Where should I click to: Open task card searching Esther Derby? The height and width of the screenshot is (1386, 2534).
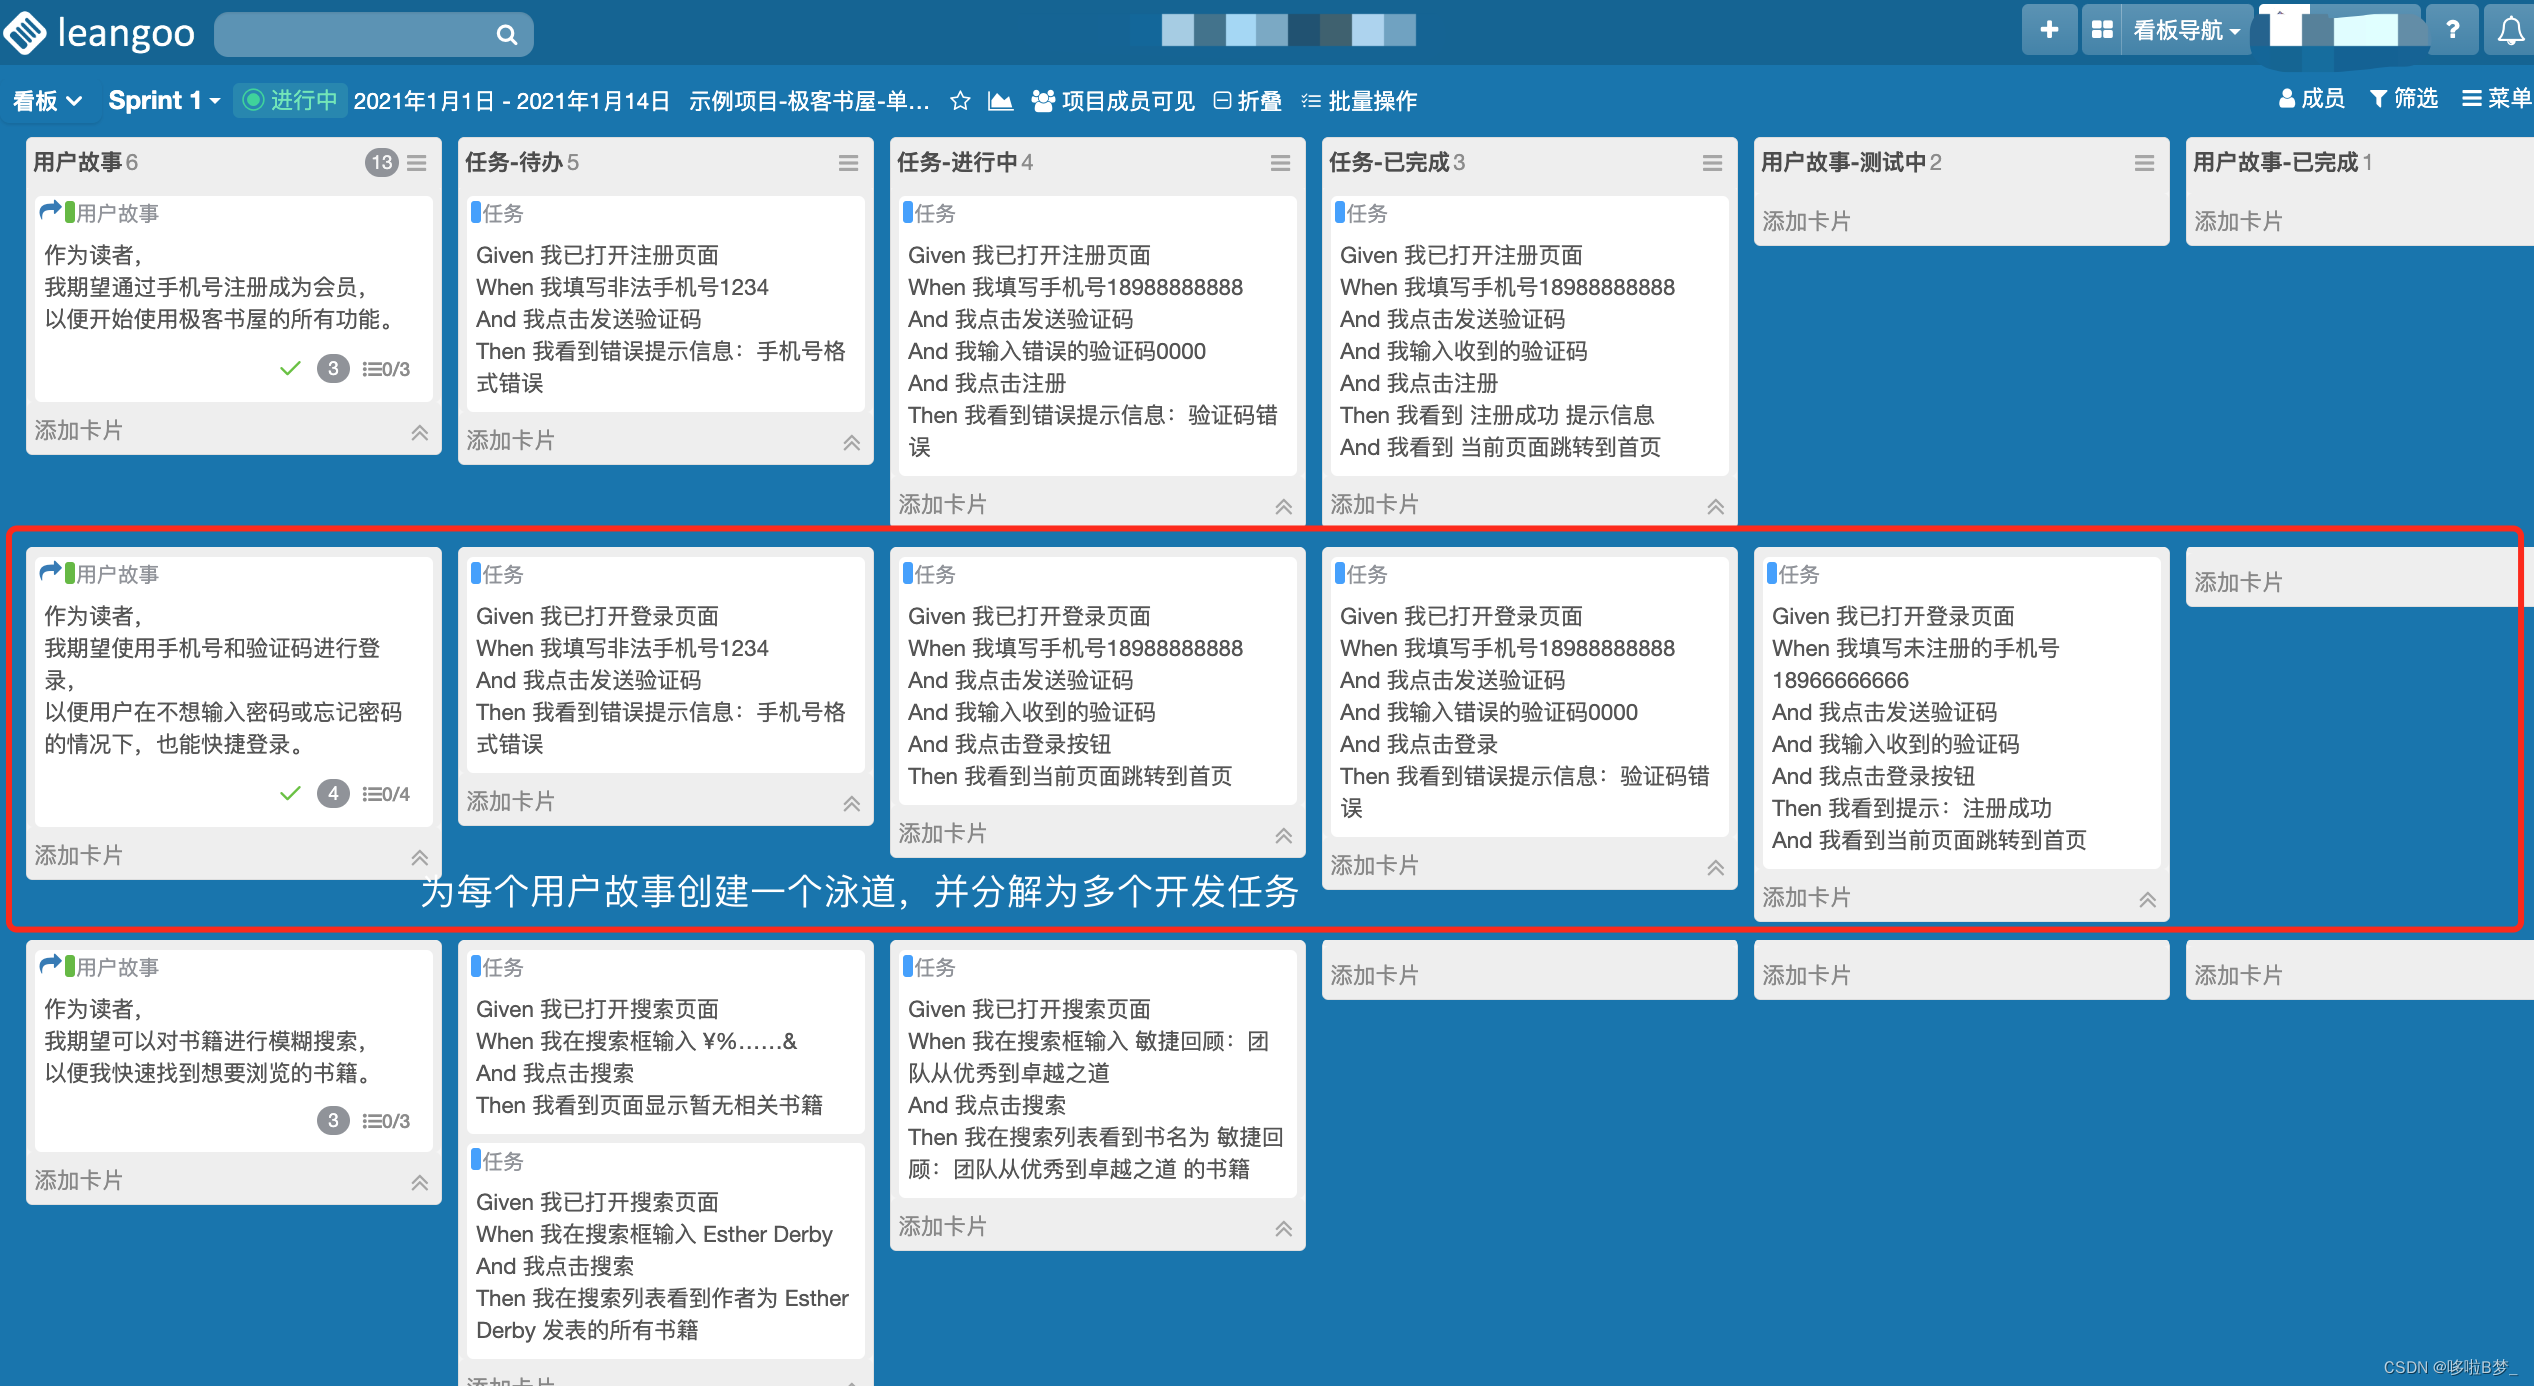point(665,1250)
